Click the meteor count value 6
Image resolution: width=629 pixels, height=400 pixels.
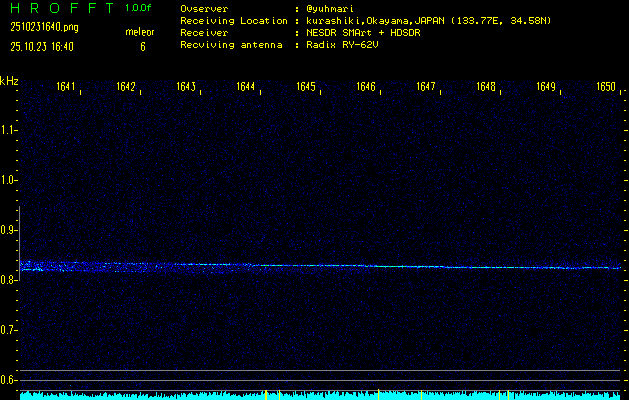tap(142, 46)
